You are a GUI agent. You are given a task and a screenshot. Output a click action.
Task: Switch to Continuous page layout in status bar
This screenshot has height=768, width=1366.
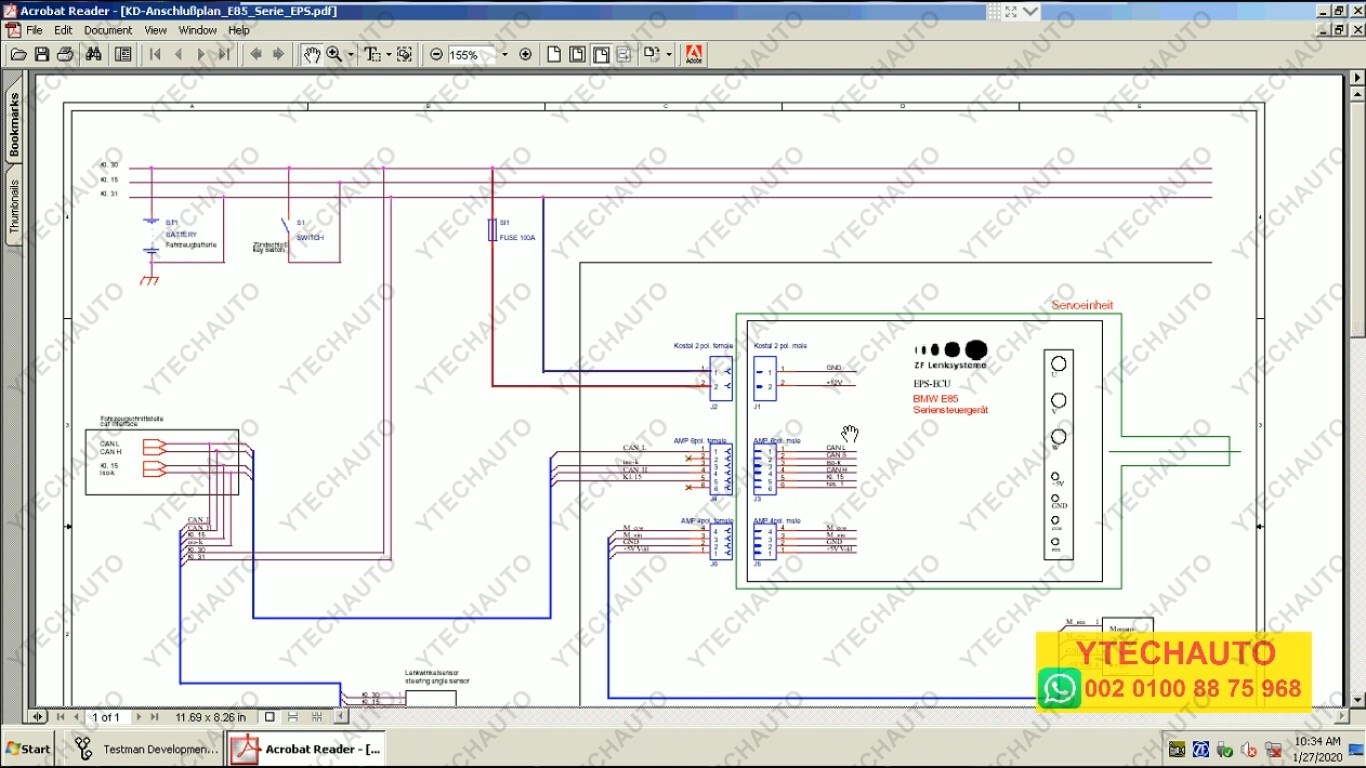(x=291, y=716)
